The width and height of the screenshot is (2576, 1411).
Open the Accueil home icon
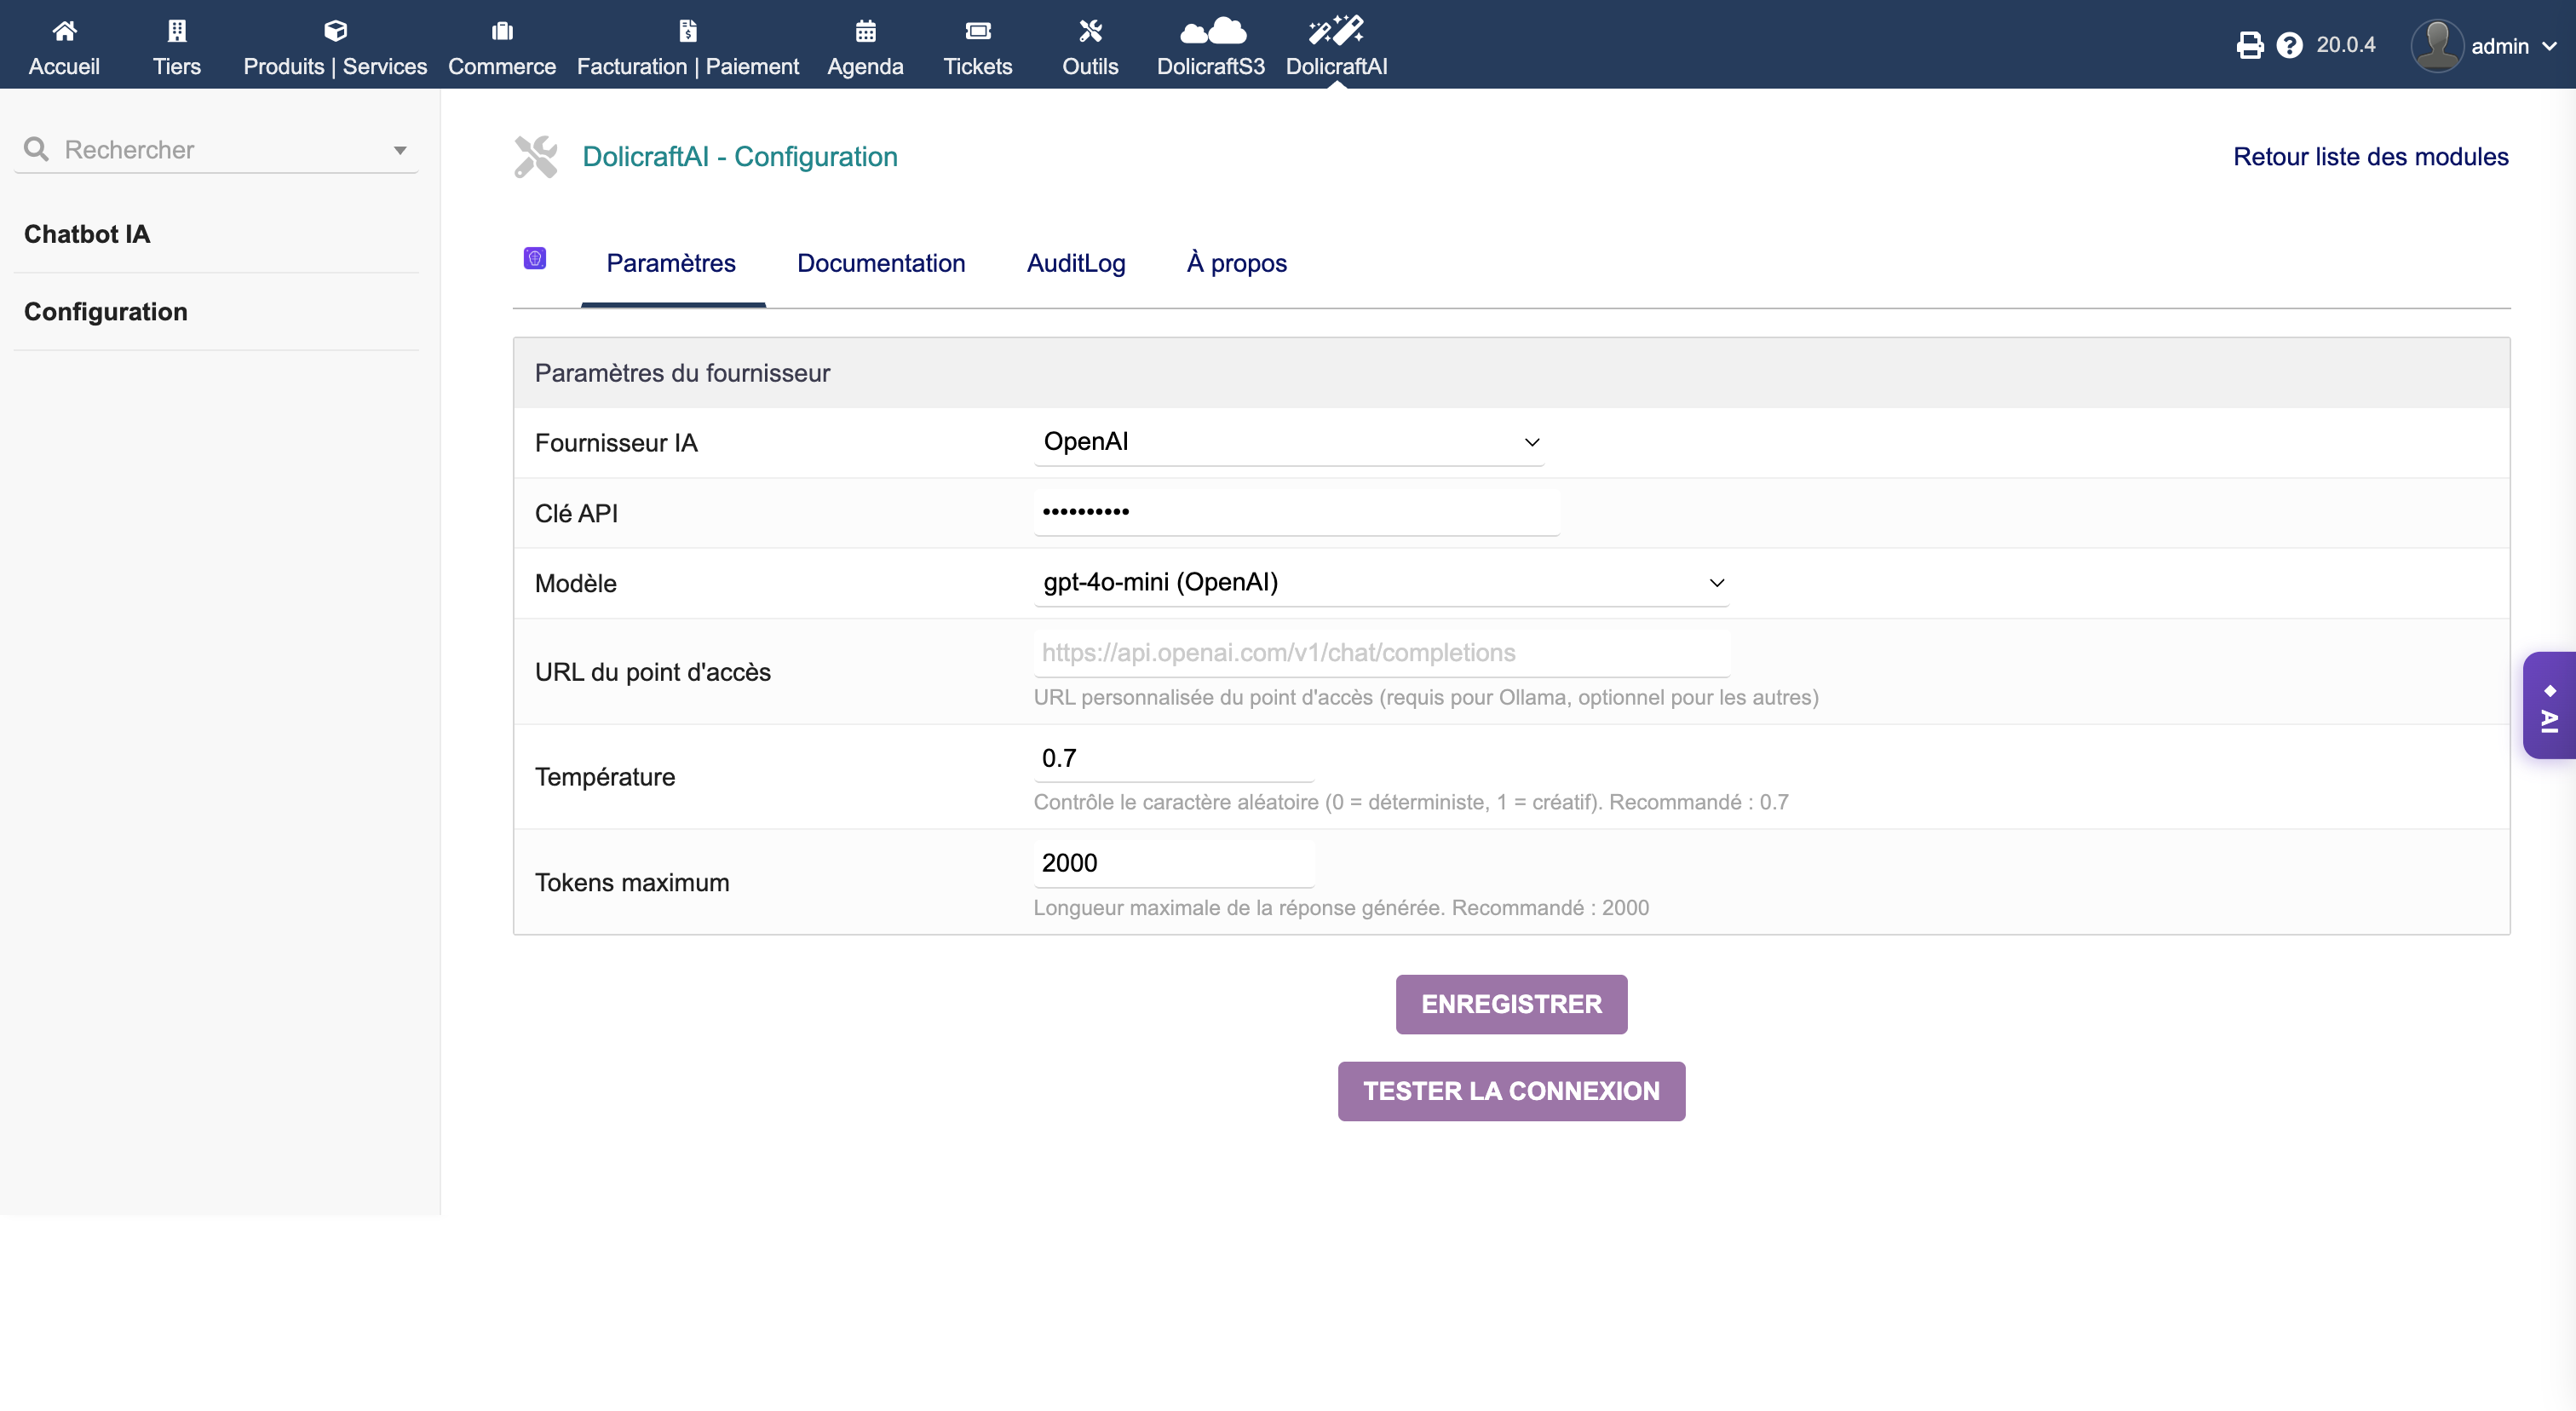point(64,31)
